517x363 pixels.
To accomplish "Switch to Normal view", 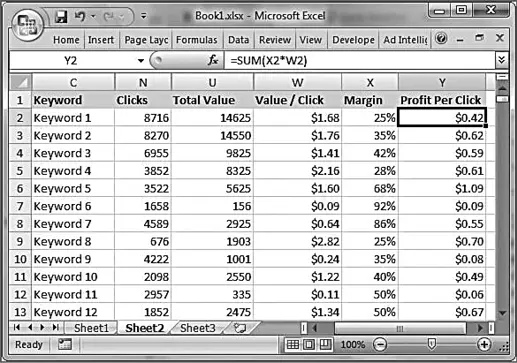I will 293,344.
